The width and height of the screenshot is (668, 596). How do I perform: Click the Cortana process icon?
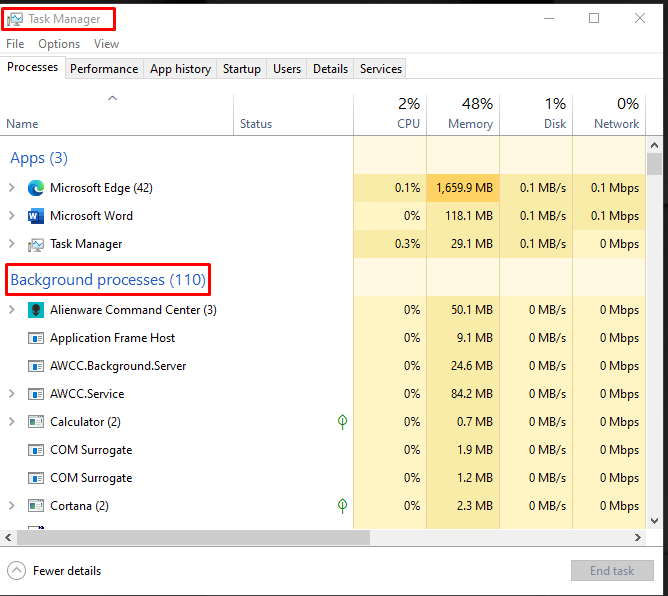coord(36,506)
